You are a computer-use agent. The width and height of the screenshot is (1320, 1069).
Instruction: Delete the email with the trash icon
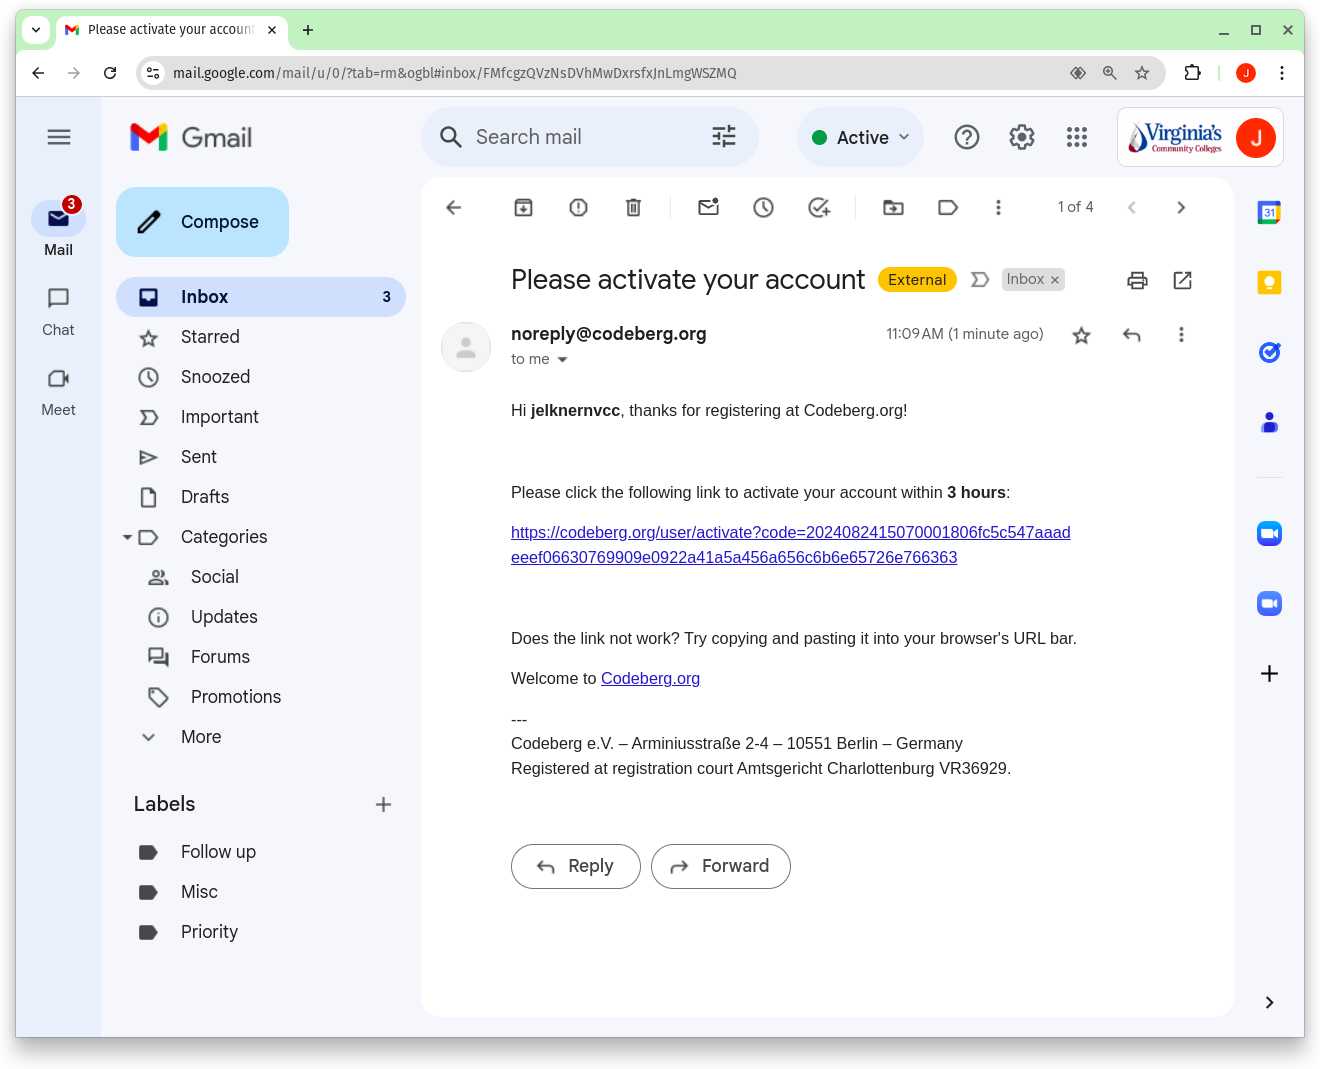point(633,207)
